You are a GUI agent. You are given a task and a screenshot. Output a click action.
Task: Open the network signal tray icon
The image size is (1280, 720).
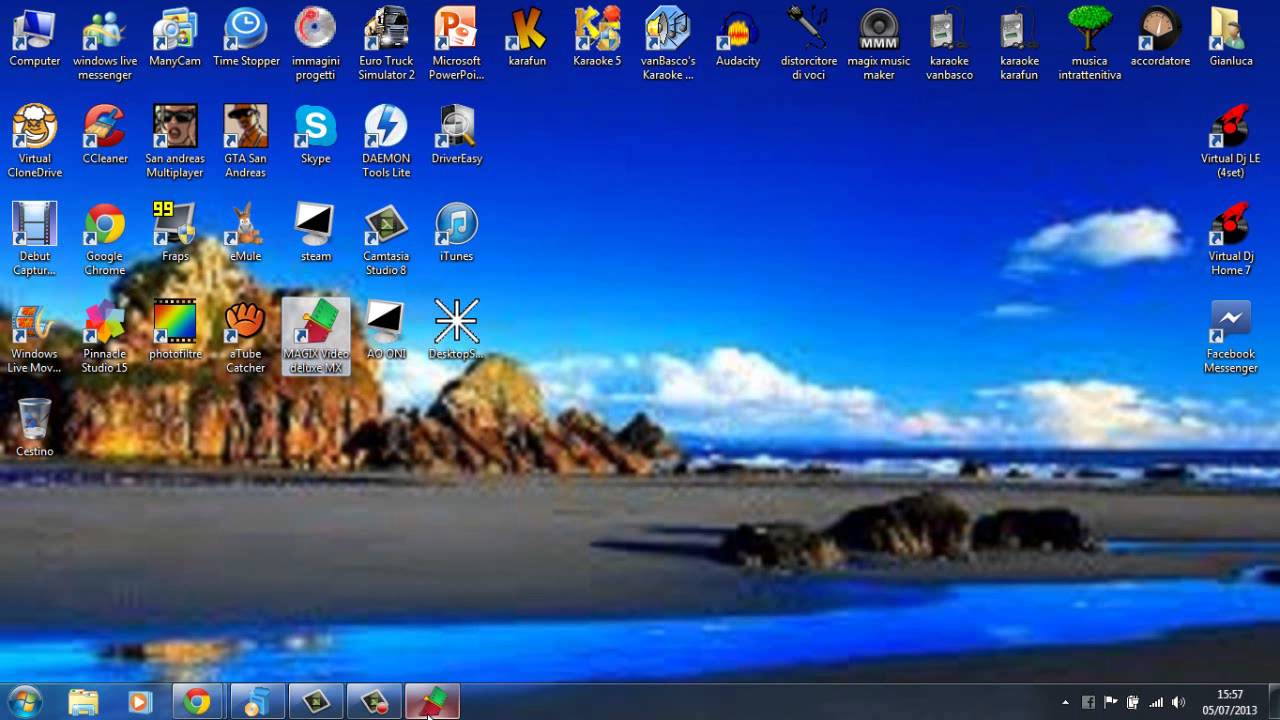tap(1156, 702)
